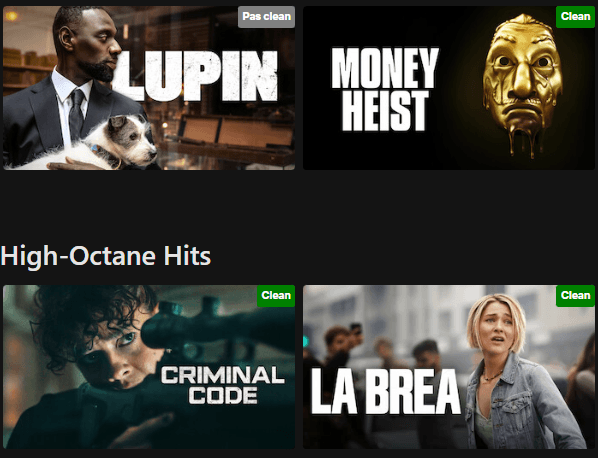Open the La Brea show thumbnail
Image resolution: width=598 pixels, height=458 pixels.
tap(449, 367)
